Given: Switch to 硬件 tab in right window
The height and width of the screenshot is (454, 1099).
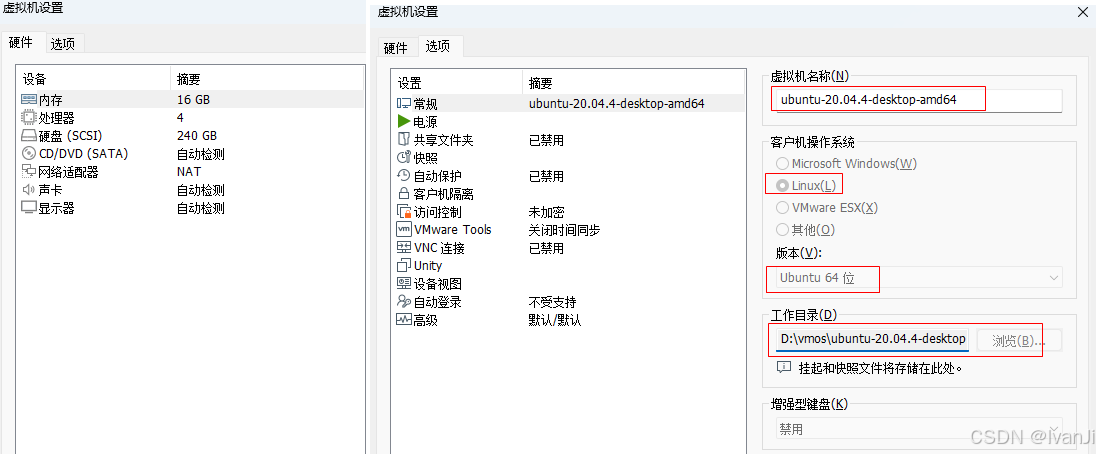Looking at the screenshot, I should click(x=395, y=48).
